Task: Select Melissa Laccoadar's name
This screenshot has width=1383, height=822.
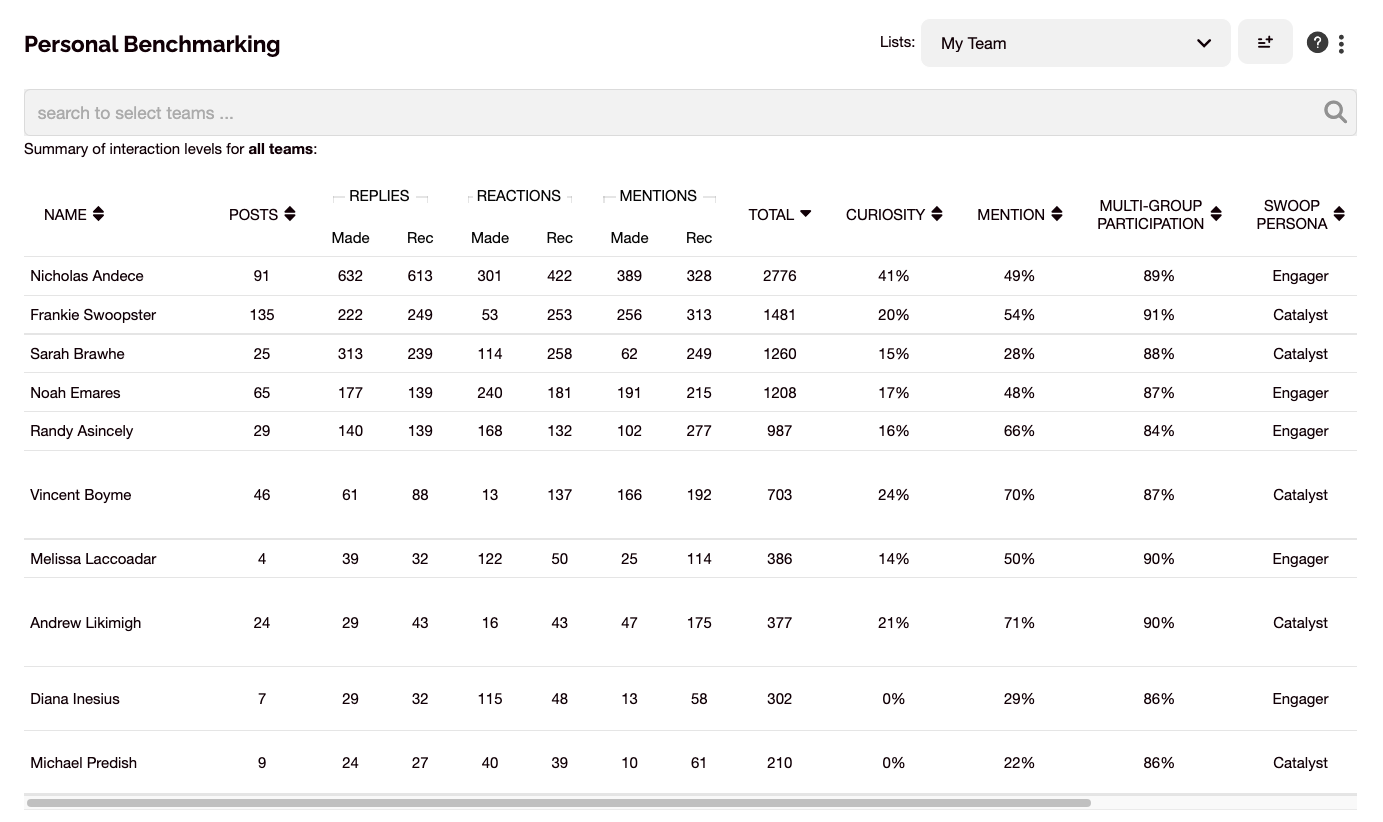Action: click(x=93, y=559)
